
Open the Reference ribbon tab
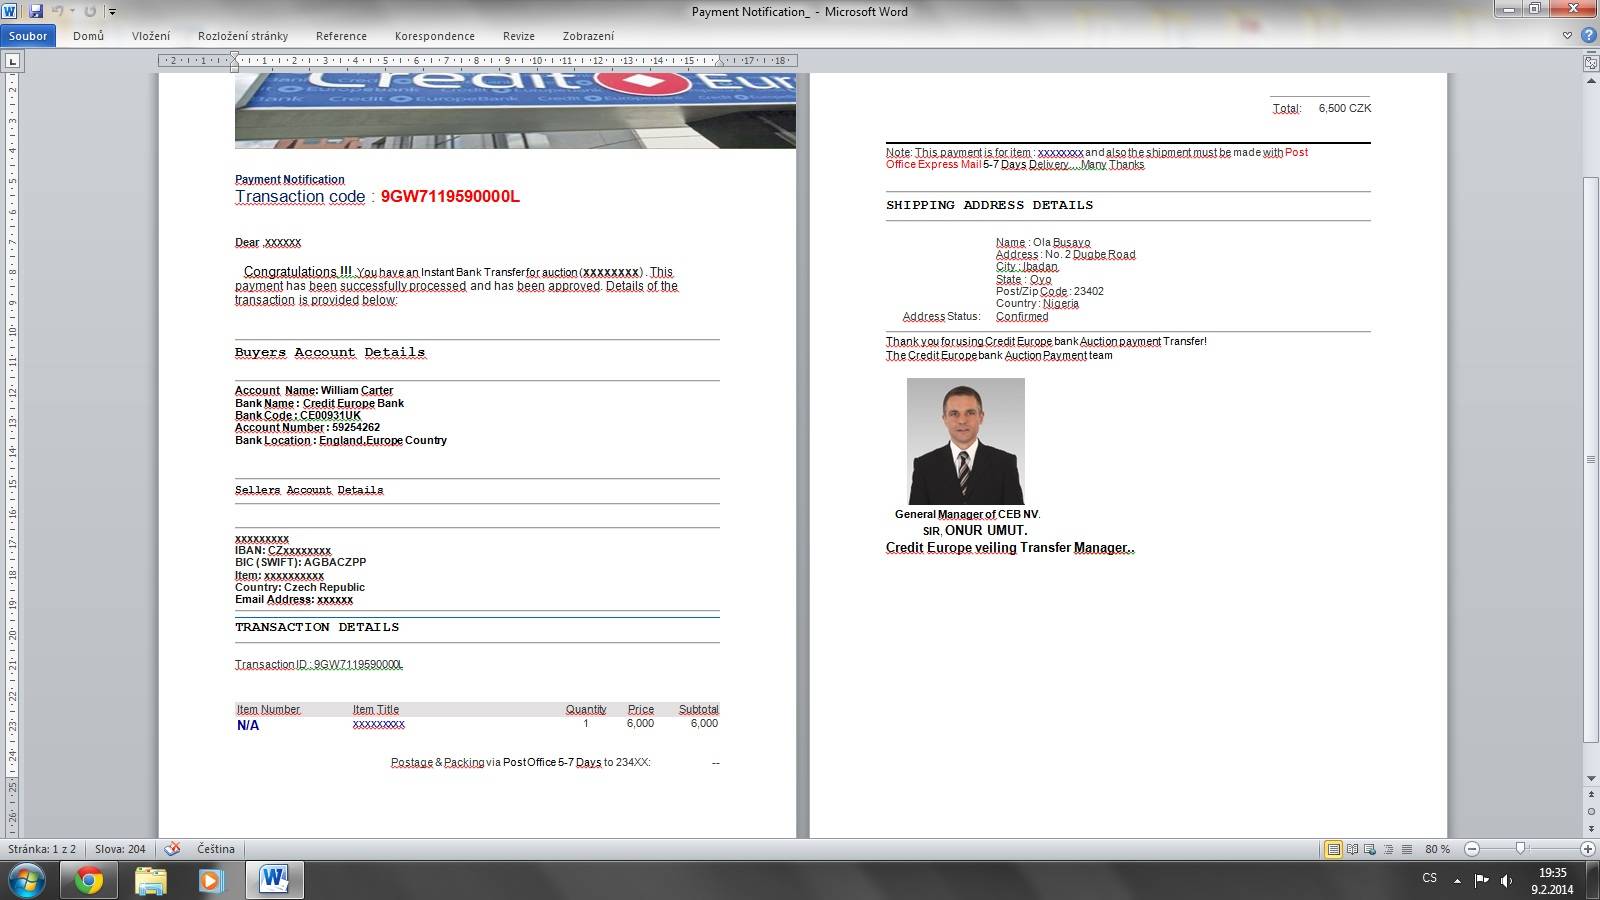[341, 36]
